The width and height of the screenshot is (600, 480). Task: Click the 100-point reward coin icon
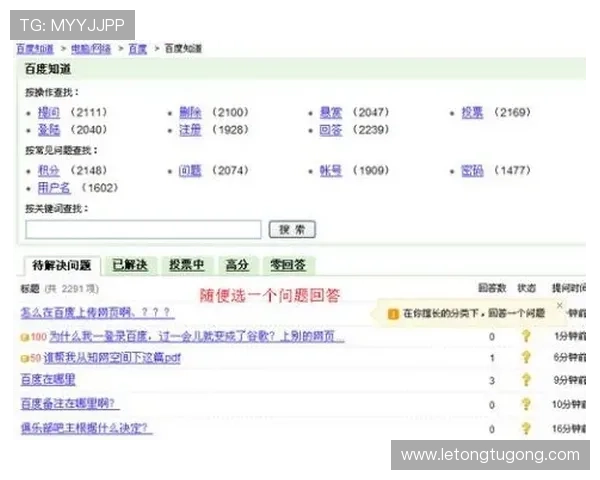24,337
